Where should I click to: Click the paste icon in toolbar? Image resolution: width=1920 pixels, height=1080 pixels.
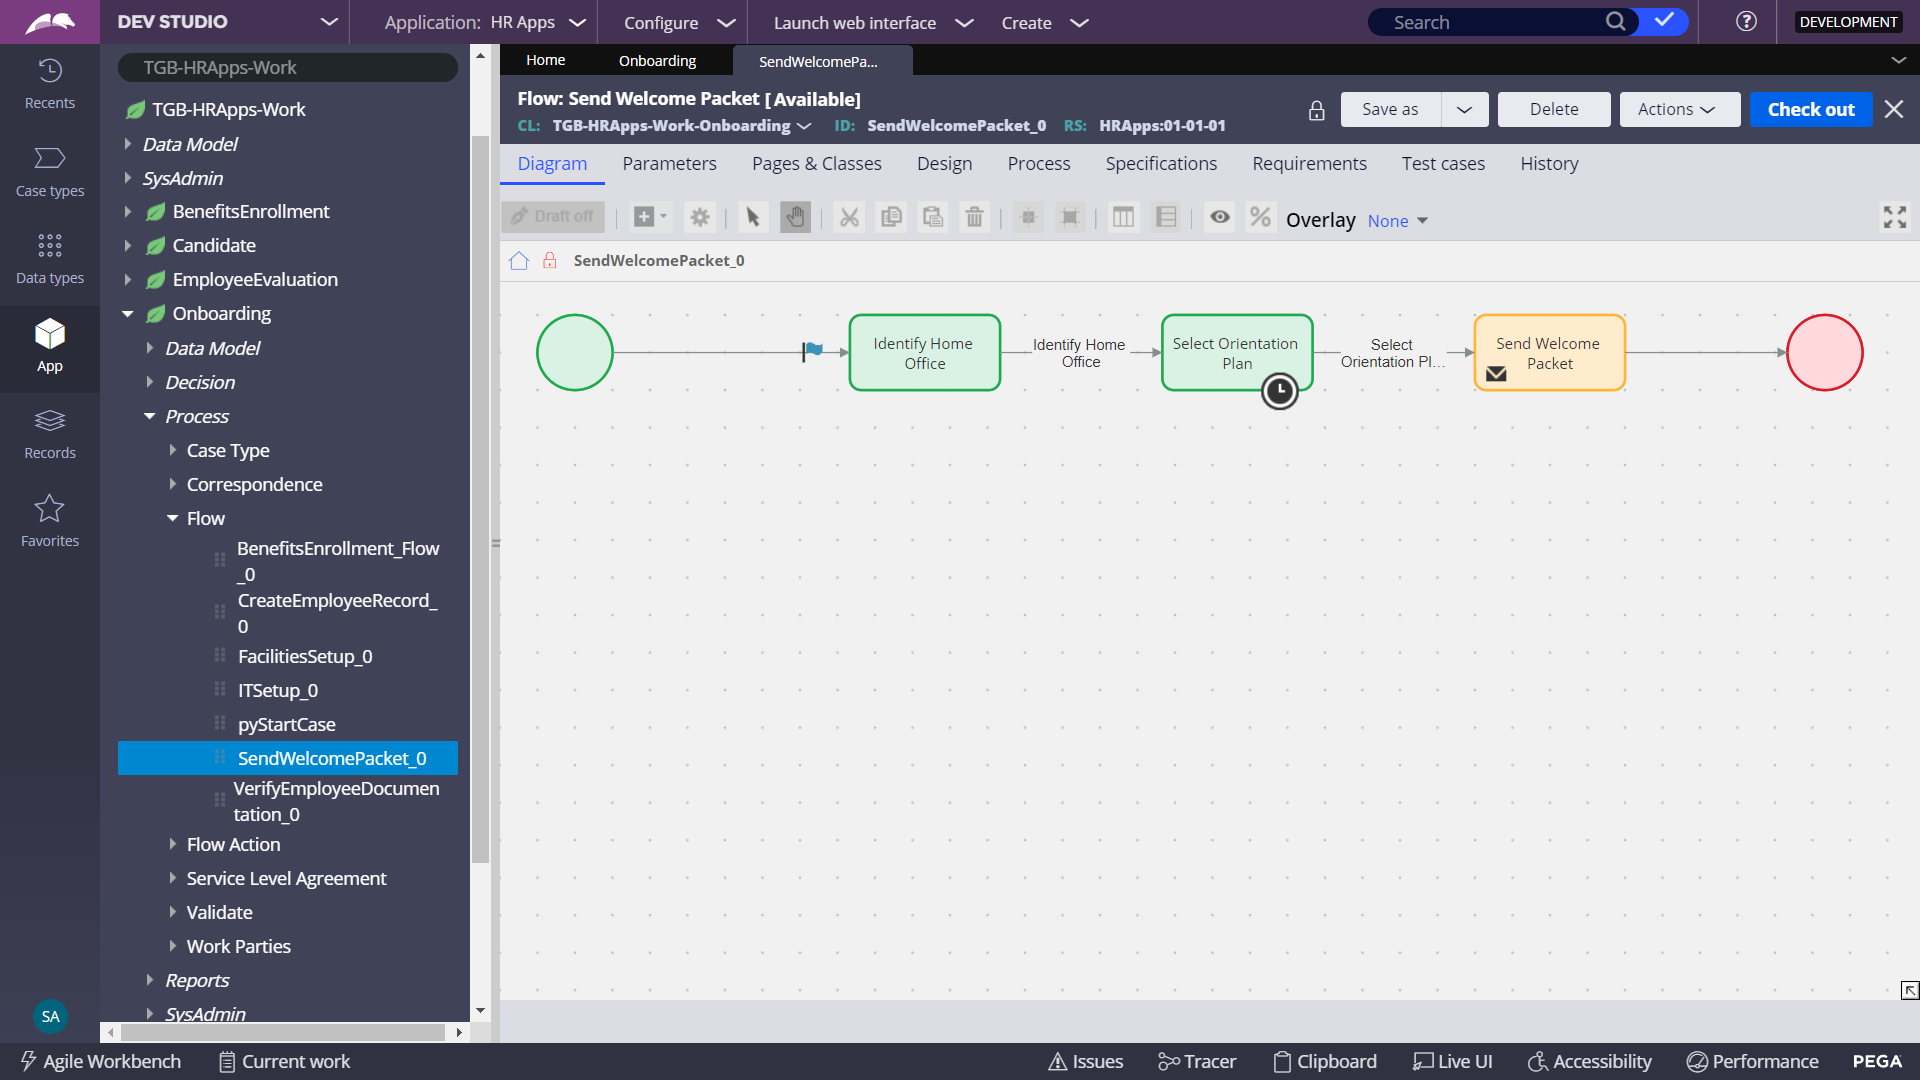(x=933, y=217)
